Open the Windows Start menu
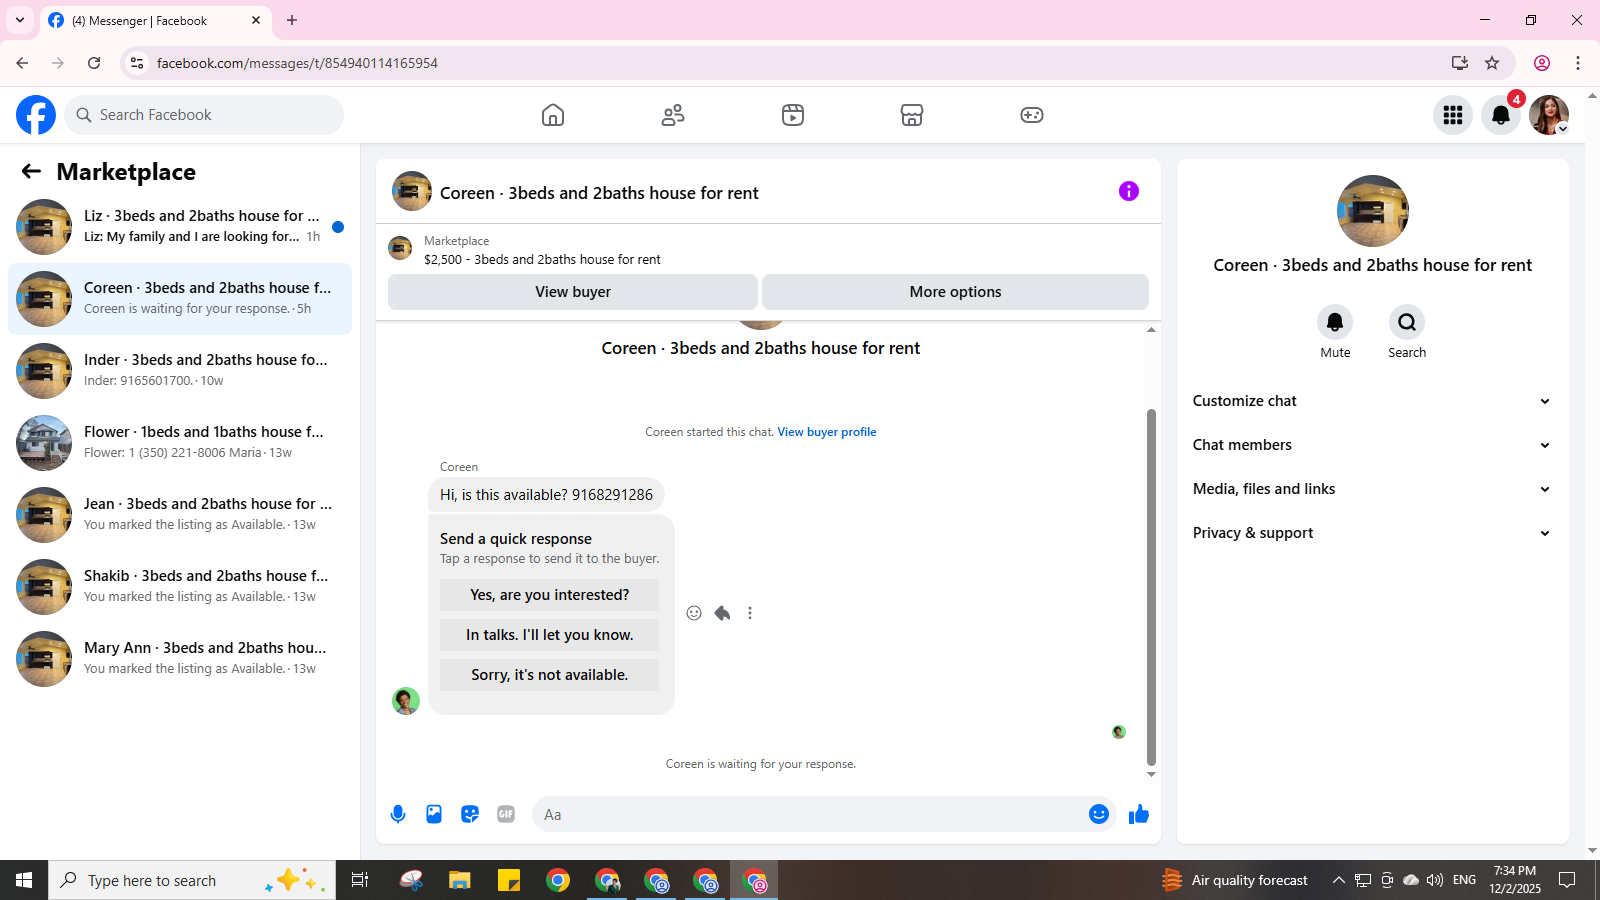 [x=24, y=880]
